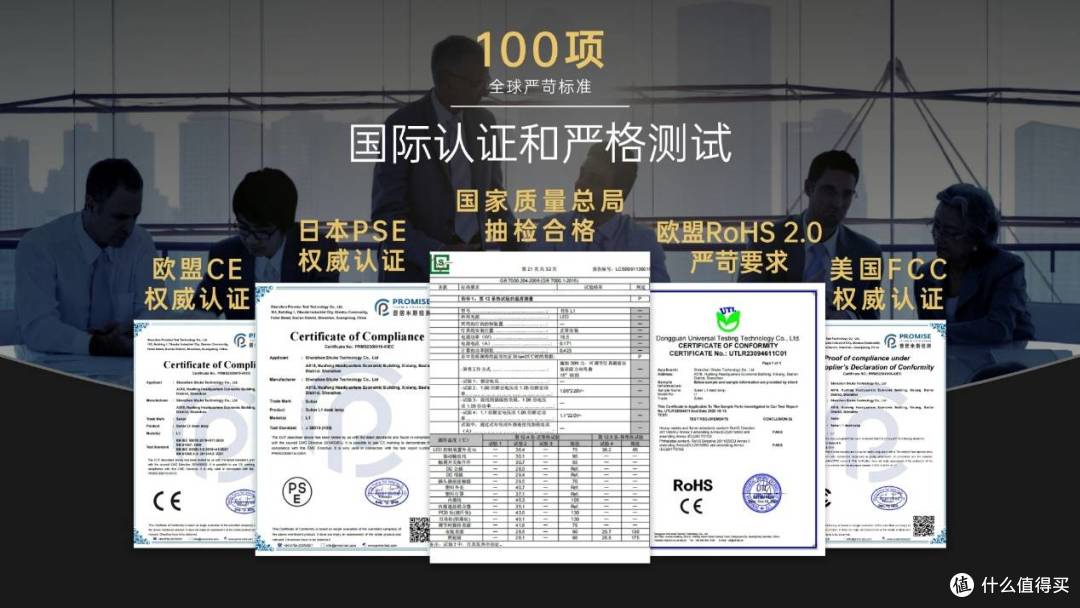Click the temperature results table in the center report
The height and width of the screenshot is (608, 1080).
539,488
